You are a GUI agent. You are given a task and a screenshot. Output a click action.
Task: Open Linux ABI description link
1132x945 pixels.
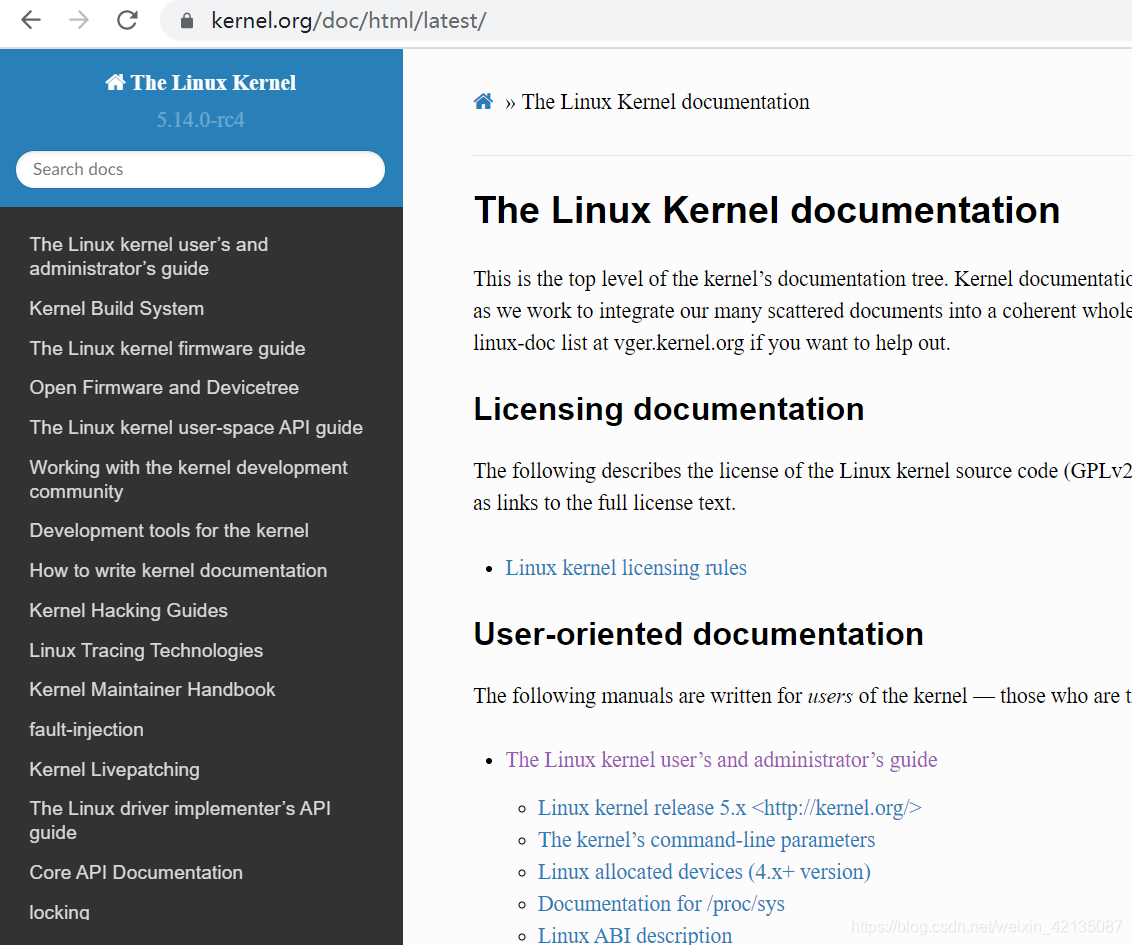pos(635,935)
